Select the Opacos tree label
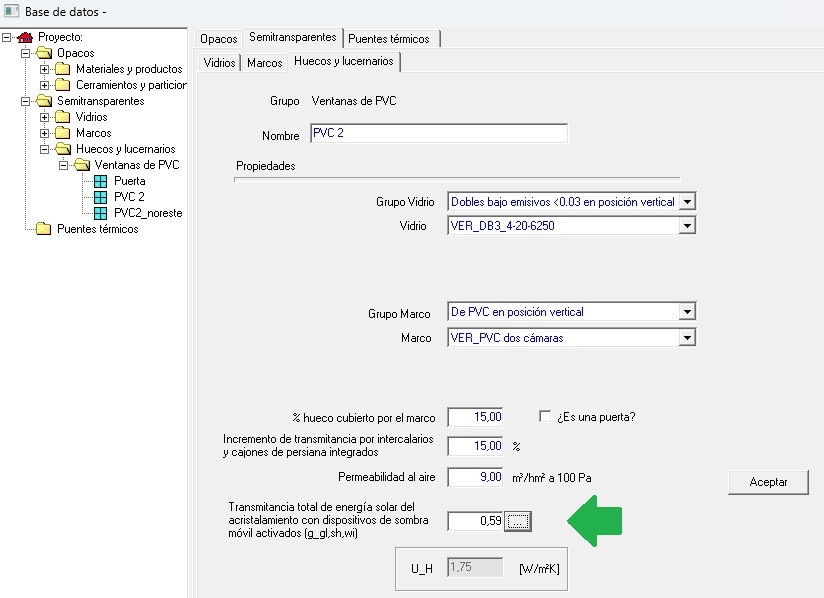 pyautogui.click(x=76, y=53)
